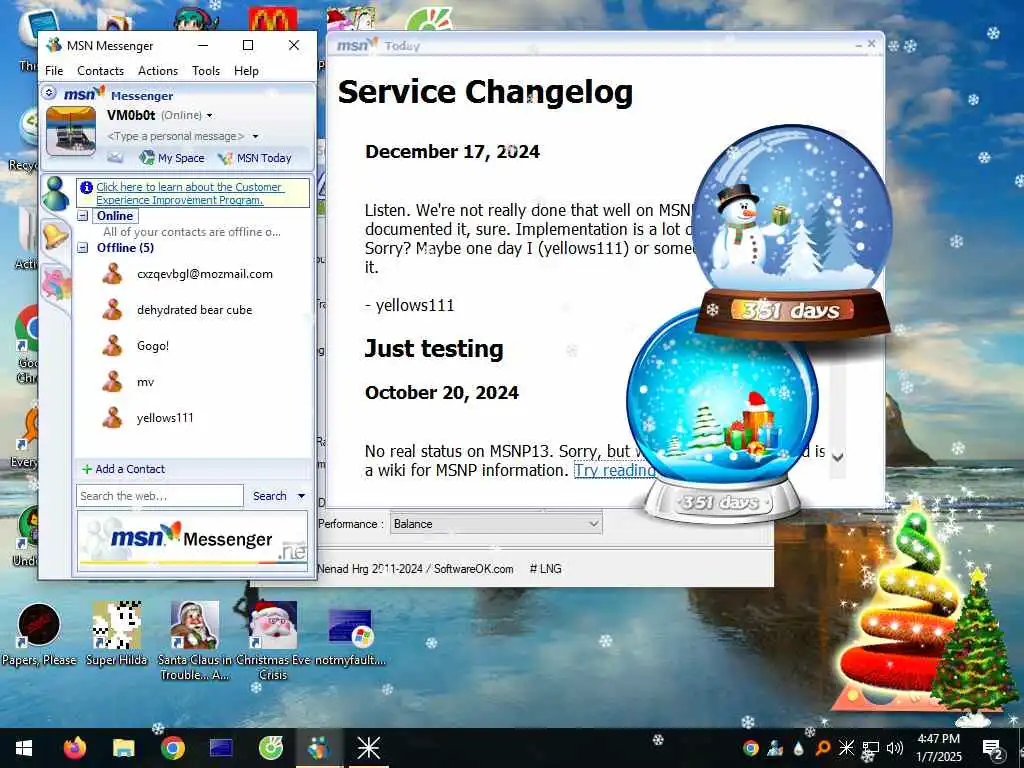The image size is (1024, 768).
Task: Collapse the Offline (5) group
Action: point(83,248)
